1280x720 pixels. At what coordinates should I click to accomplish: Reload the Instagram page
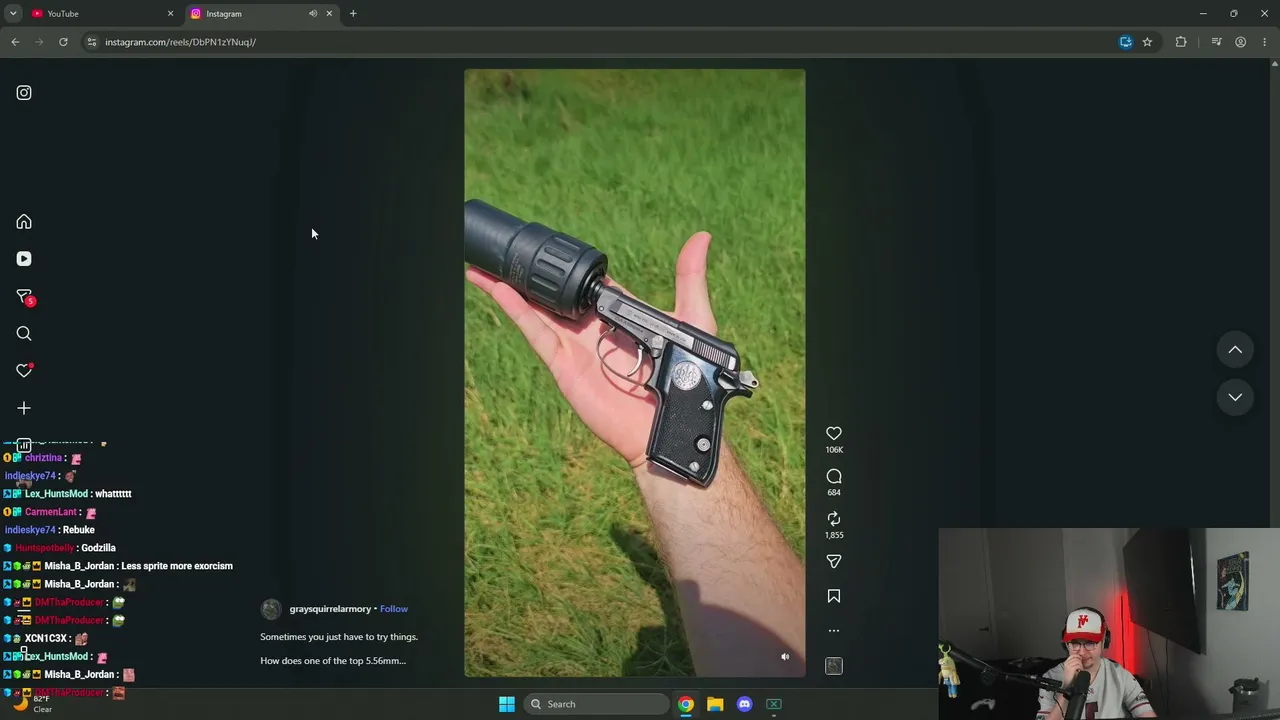63,42
